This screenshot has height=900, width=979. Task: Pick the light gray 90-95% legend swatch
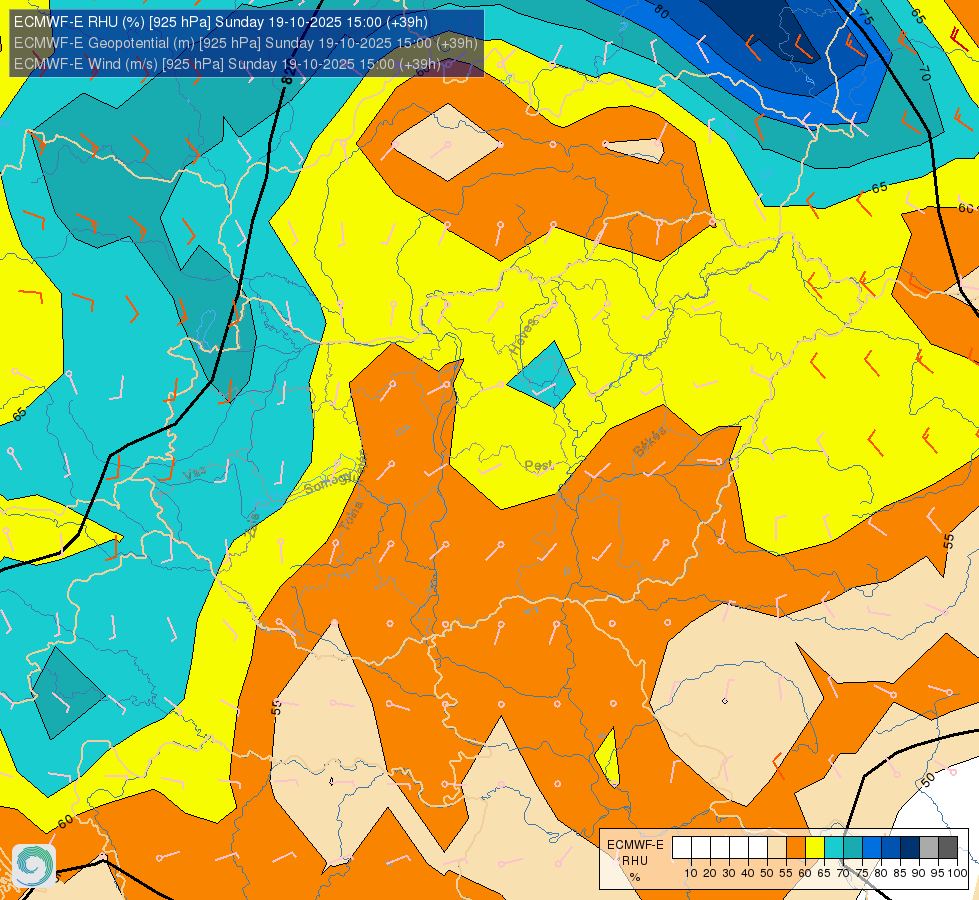click(x=929, y=848)
